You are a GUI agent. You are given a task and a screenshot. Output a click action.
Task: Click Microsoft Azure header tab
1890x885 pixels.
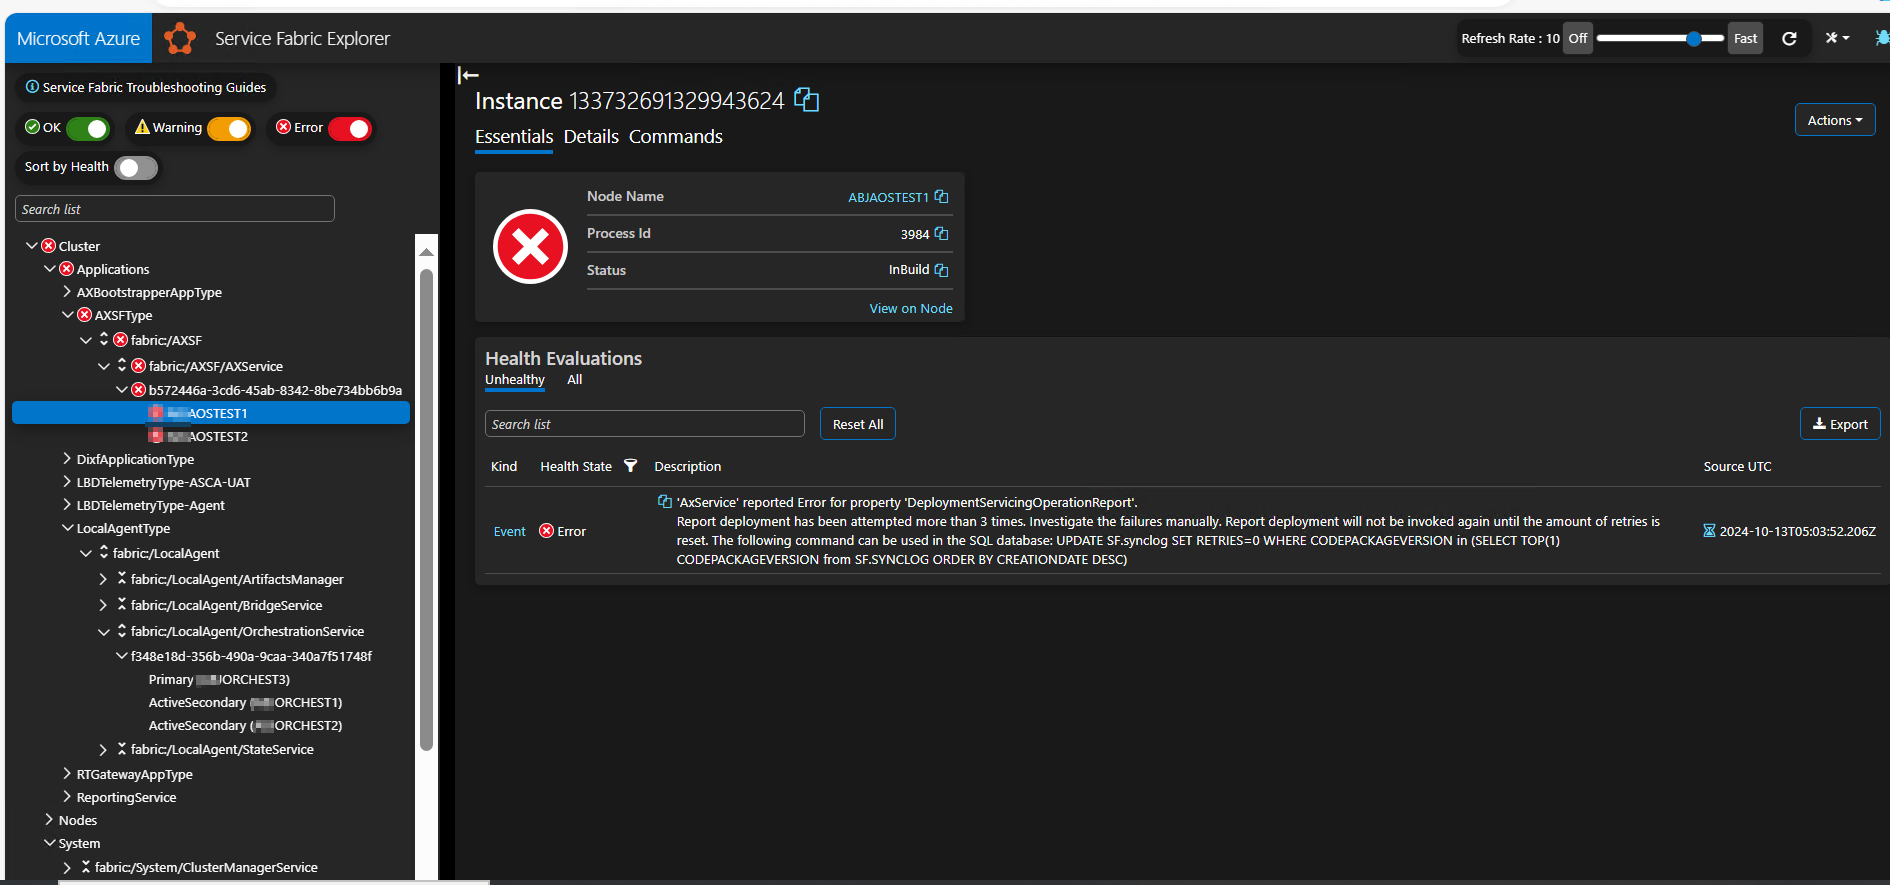[x=79, y=38]
